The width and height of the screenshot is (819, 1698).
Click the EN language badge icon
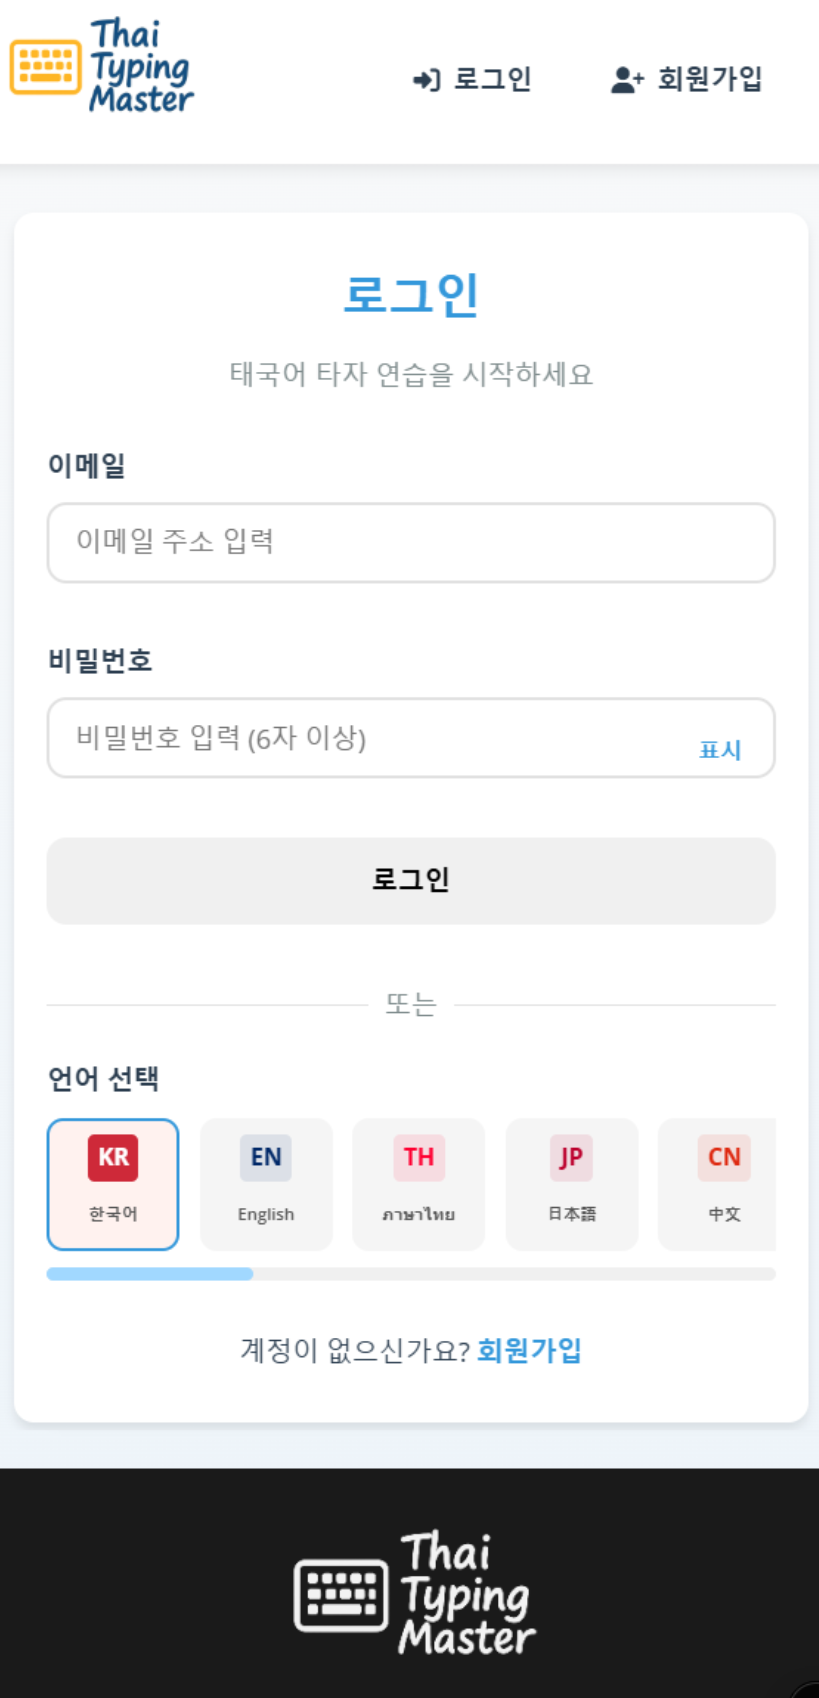point(266,1157)
